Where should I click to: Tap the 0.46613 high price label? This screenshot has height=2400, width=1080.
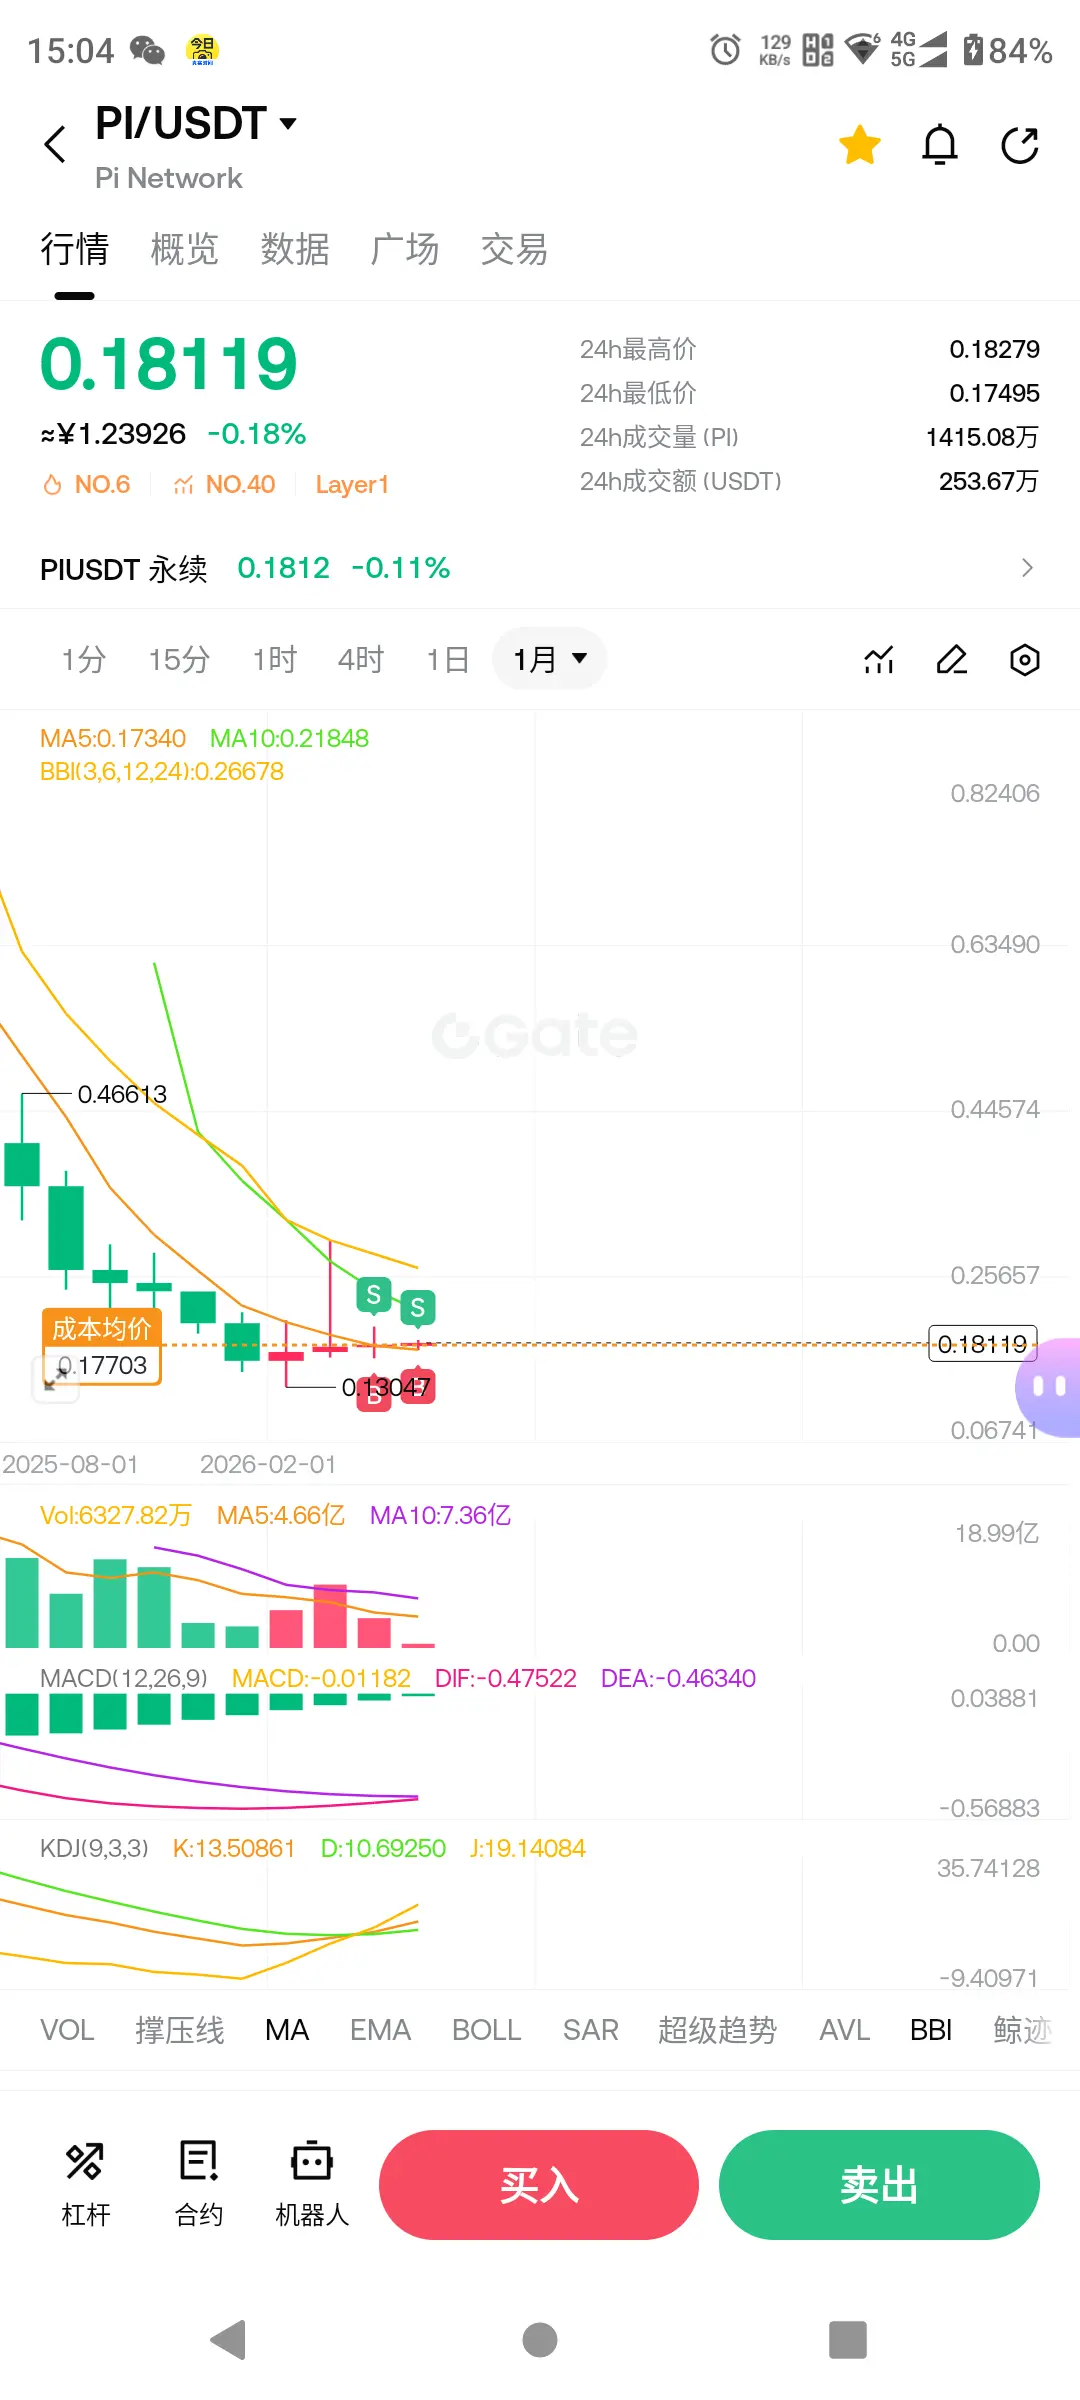click(122, 1094)
